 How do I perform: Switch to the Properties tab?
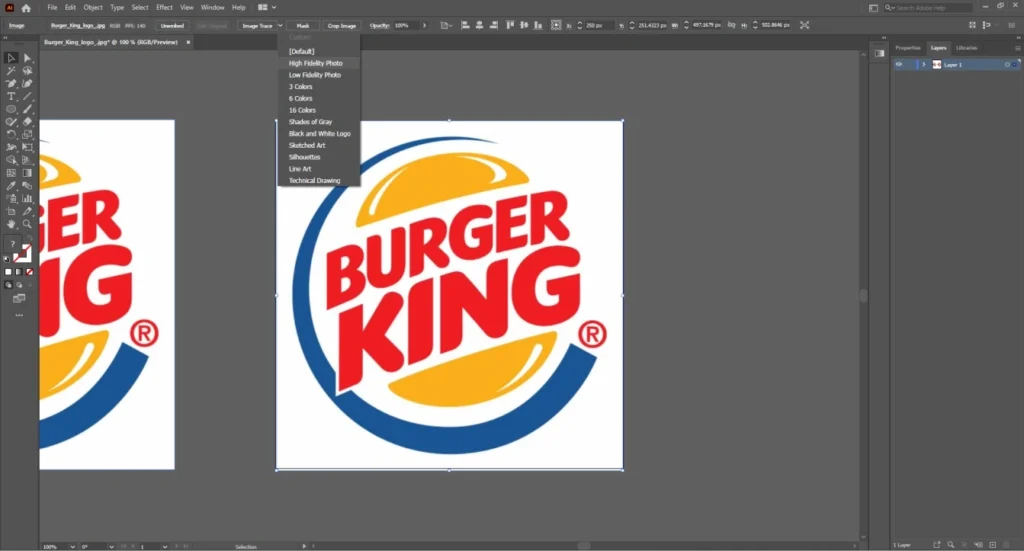908,48
